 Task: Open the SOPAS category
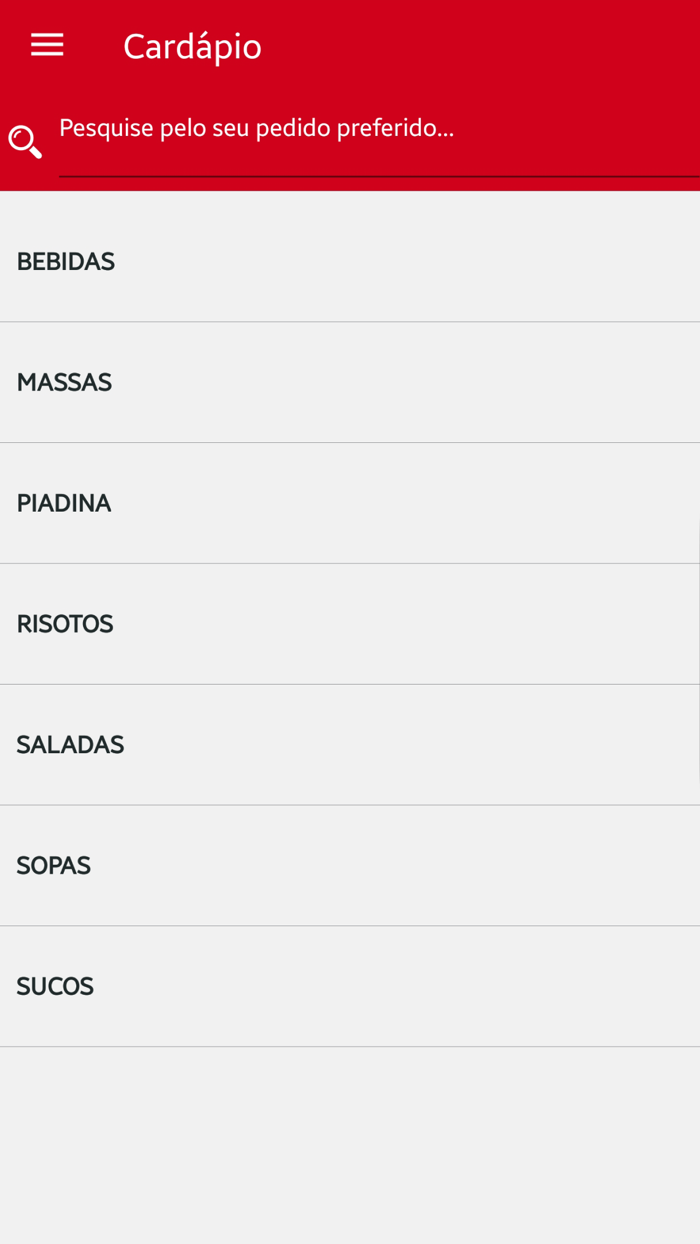click(54, 866)
